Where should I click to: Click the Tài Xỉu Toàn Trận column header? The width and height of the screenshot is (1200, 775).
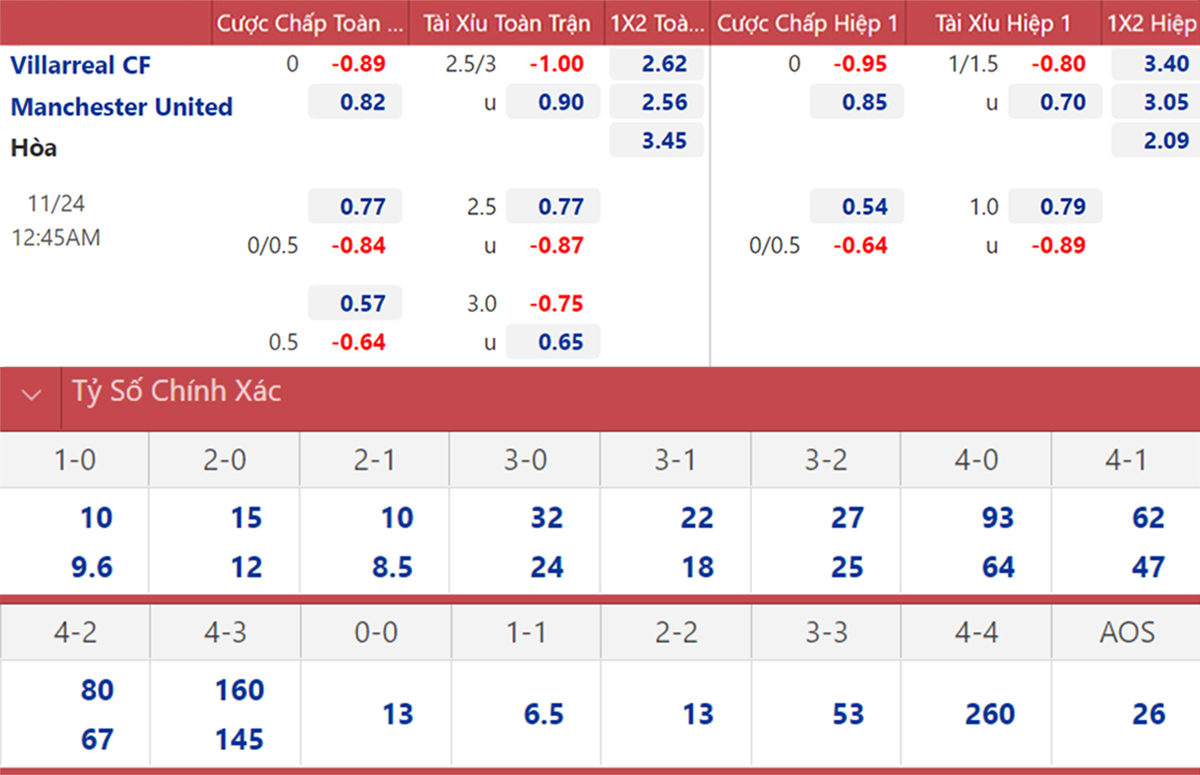pos(507,22)
